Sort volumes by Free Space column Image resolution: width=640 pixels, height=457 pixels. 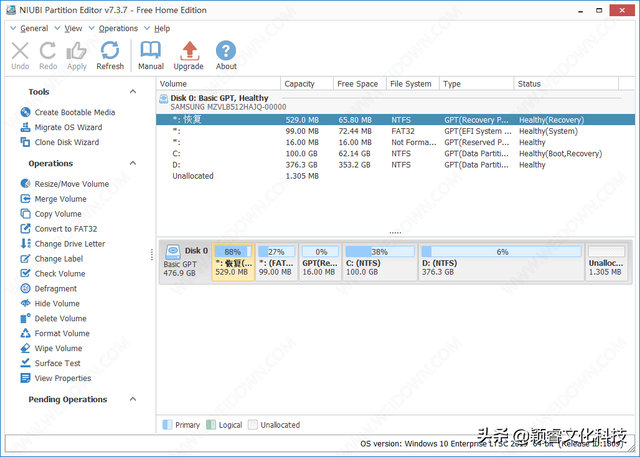point(357,84)
